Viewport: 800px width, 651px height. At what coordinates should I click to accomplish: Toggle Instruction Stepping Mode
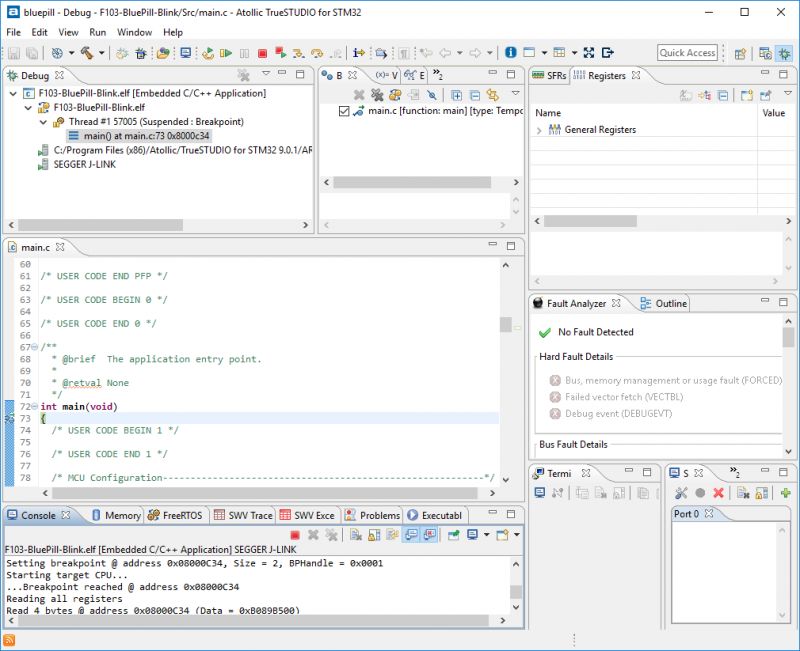coord(359,53)
